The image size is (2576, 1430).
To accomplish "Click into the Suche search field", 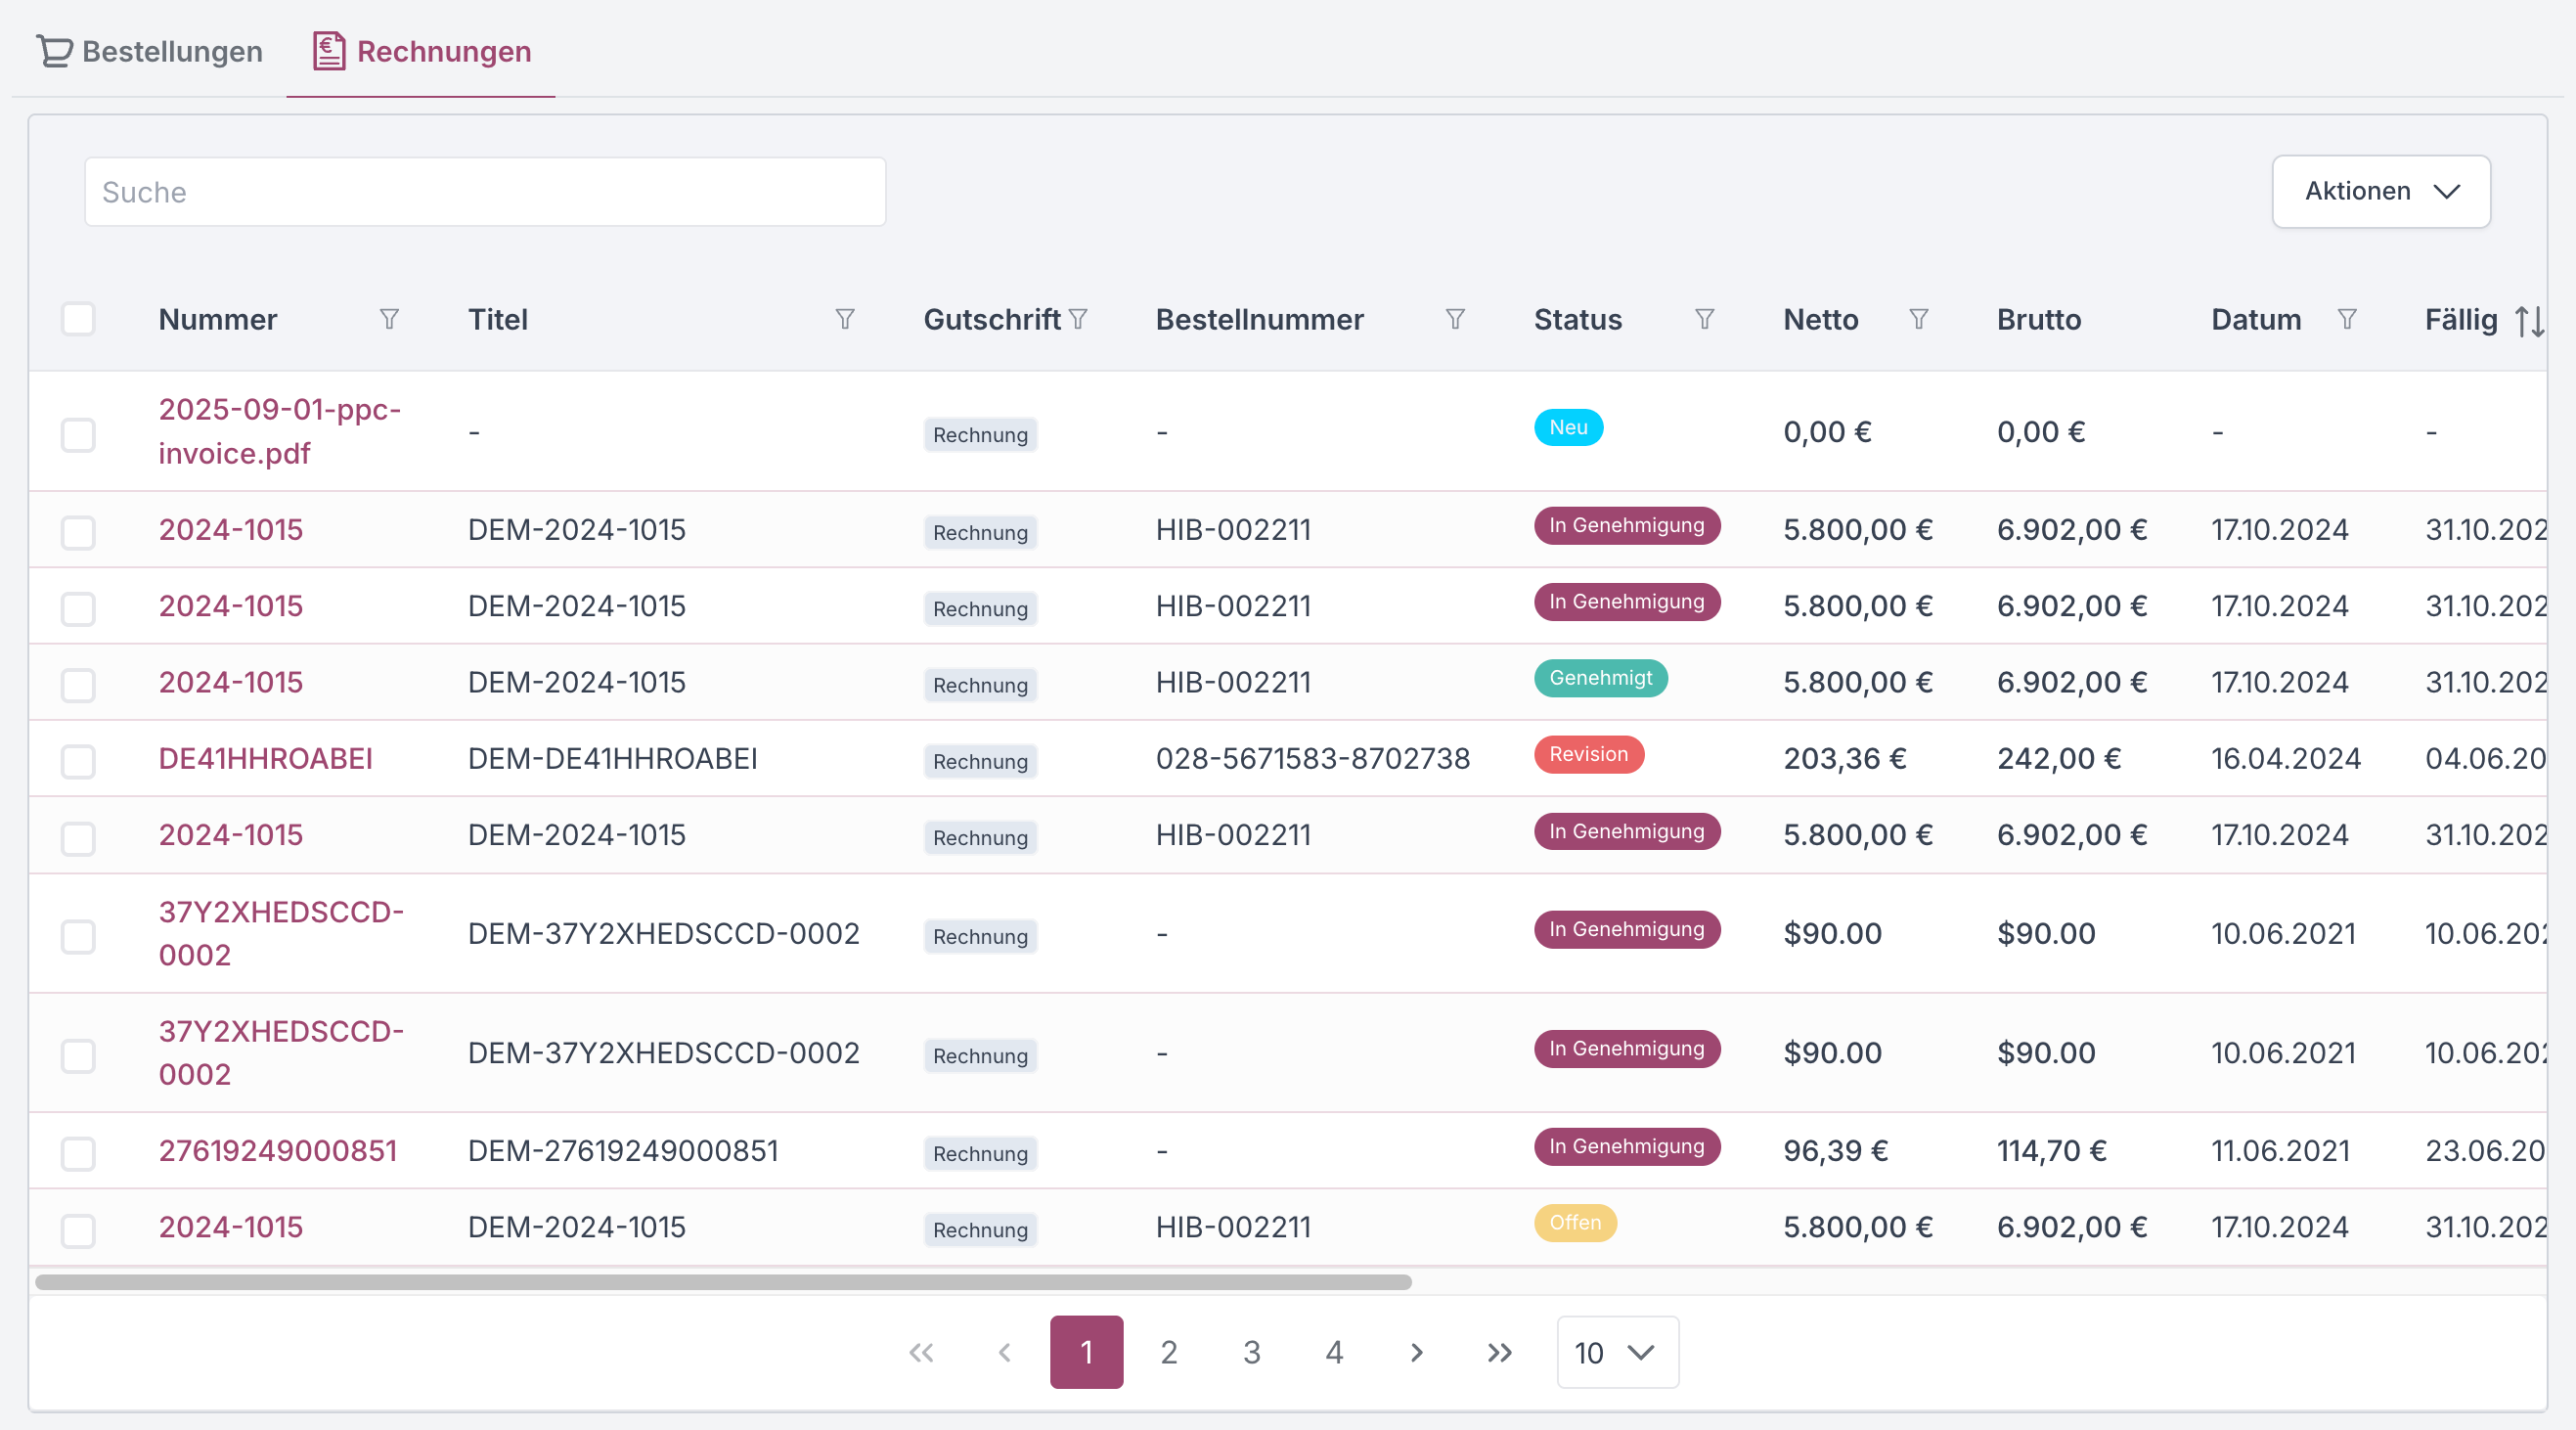I will tap(485, 192).
